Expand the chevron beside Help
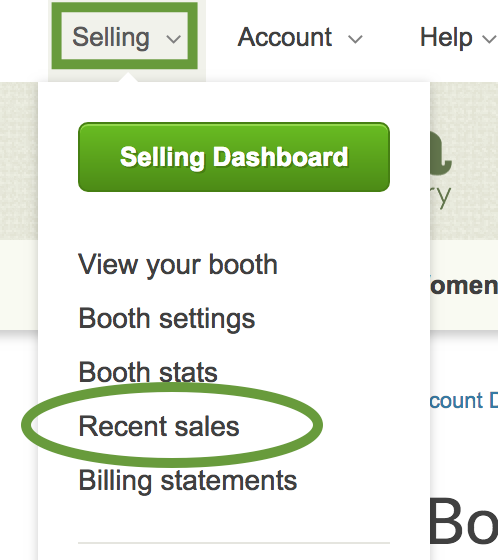 (489, 39)
